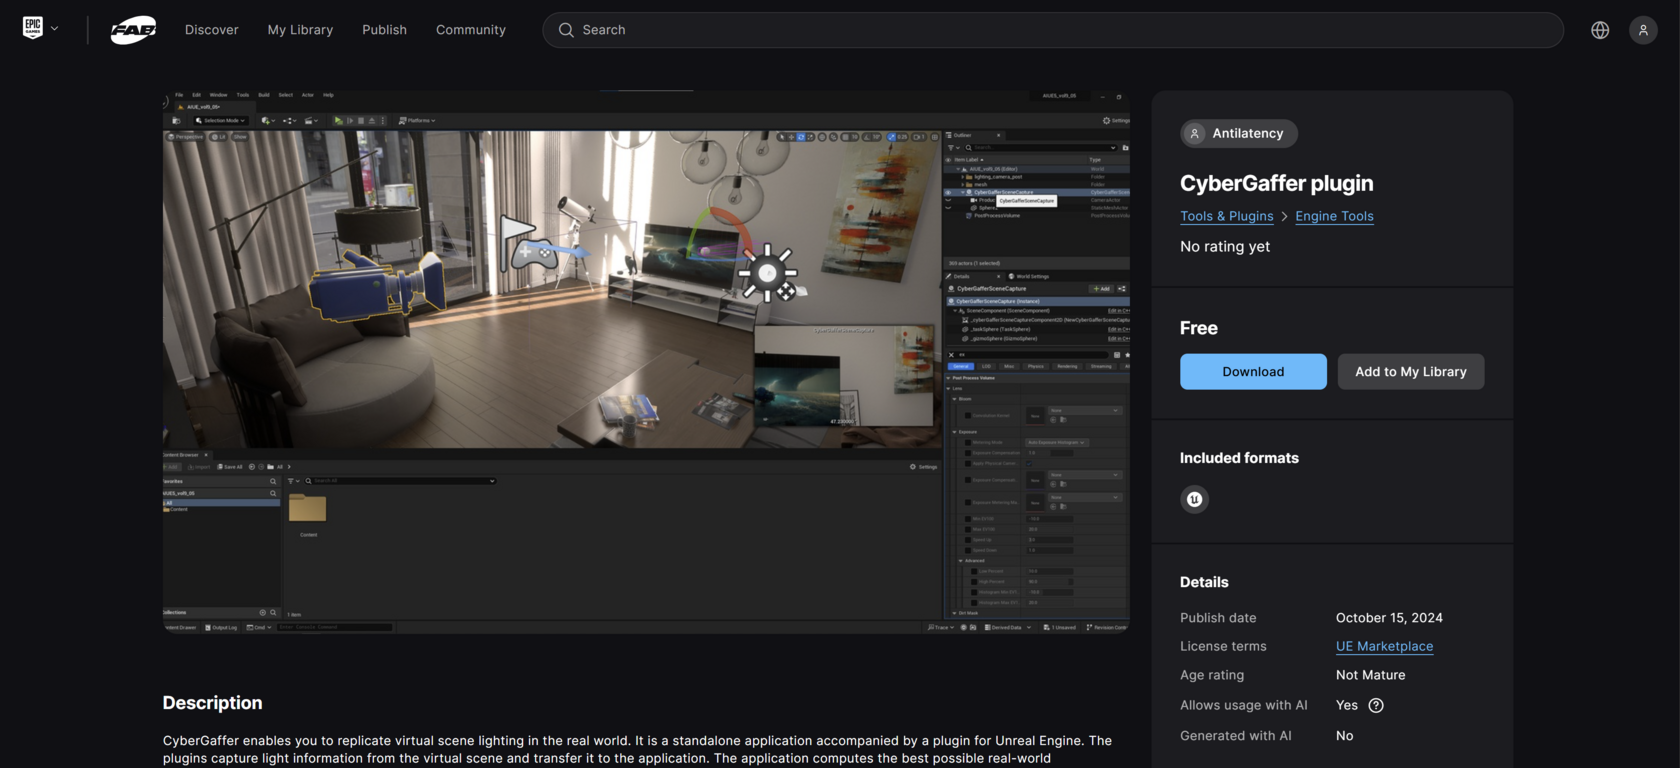
Task: Click Add to My Library button
Action: (x=1411, y=371)
